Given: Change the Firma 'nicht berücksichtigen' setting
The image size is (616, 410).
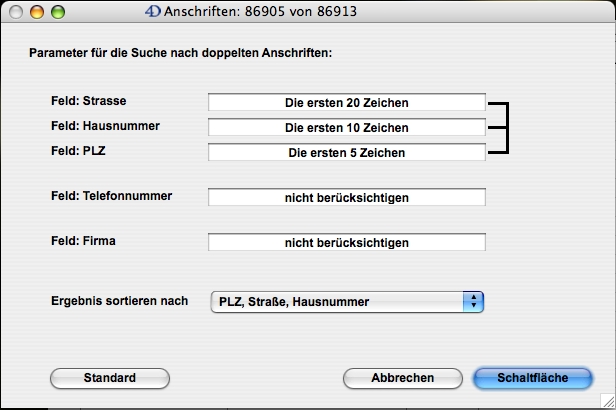Looking at the screenshot, I should [x=346, y=242].
